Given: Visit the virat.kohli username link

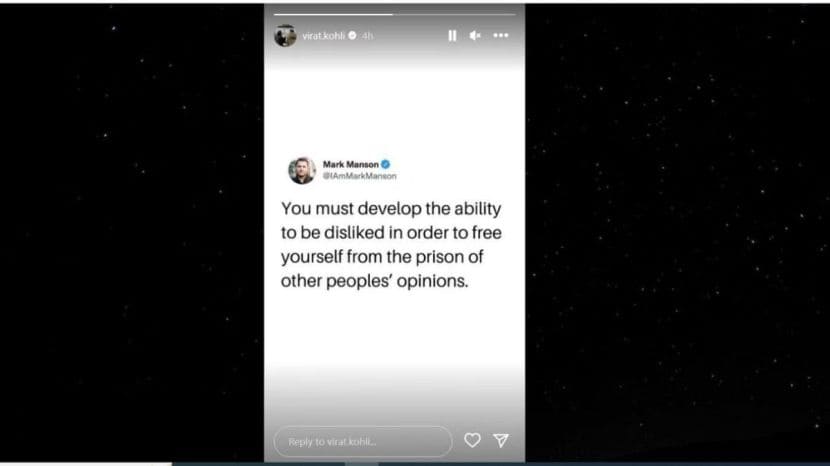Looking at the screenshot, I should (x=323, y=35).
